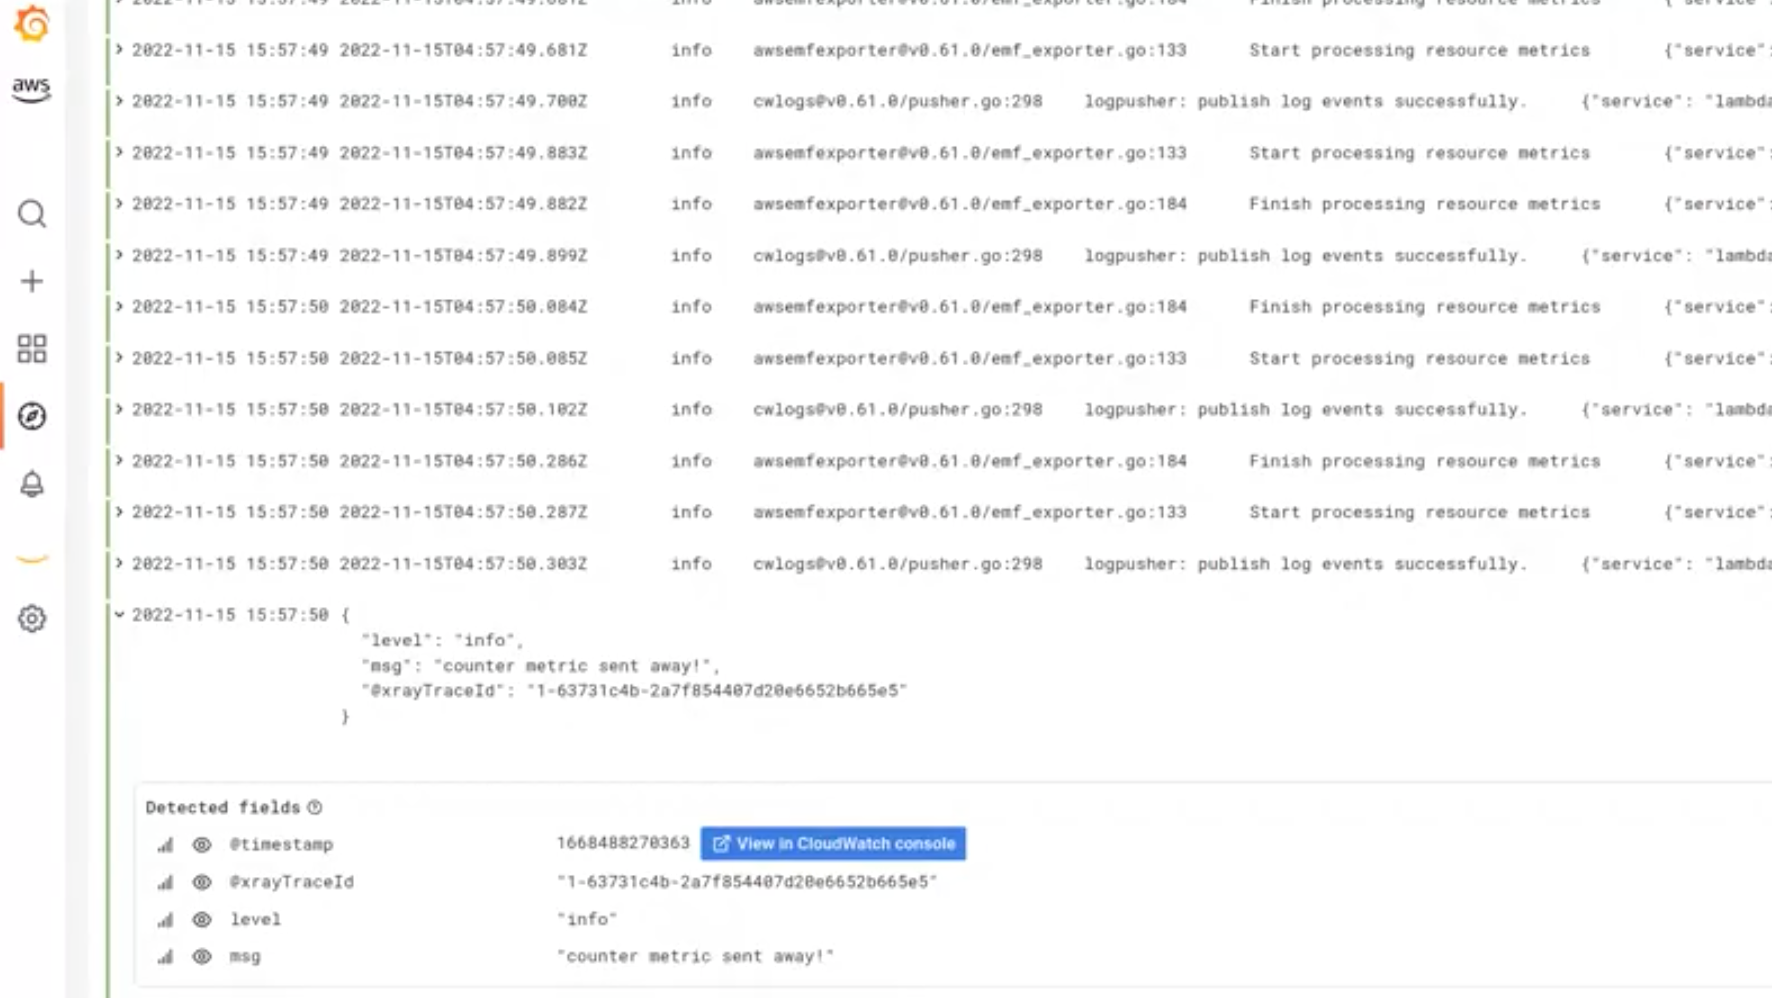Expand the logpusher publish log at 15:57:50.303Z
Screen dimensions: 1772x998
[x=118, y=563]
